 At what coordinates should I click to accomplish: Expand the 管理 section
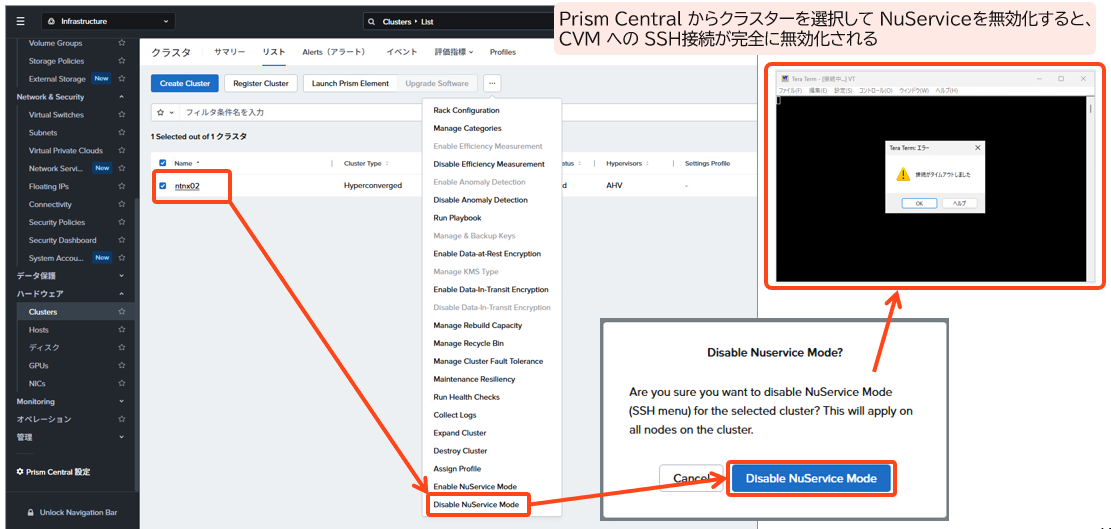tap(121, 437)
